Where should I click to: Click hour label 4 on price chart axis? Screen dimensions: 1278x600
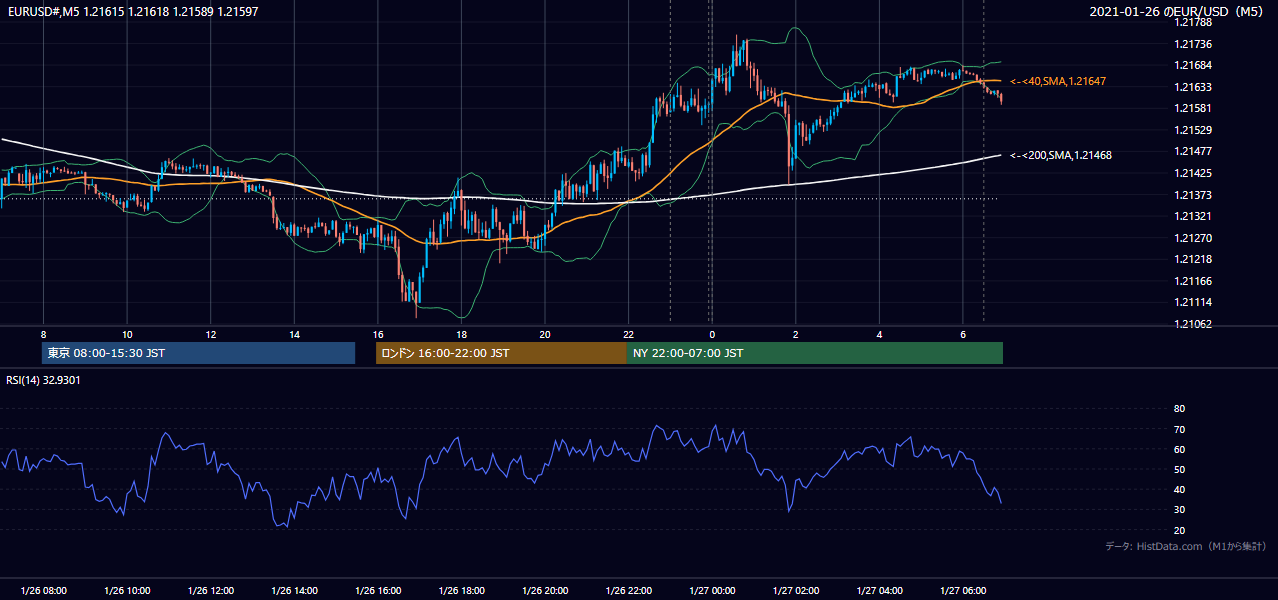(x=879, y=334)
